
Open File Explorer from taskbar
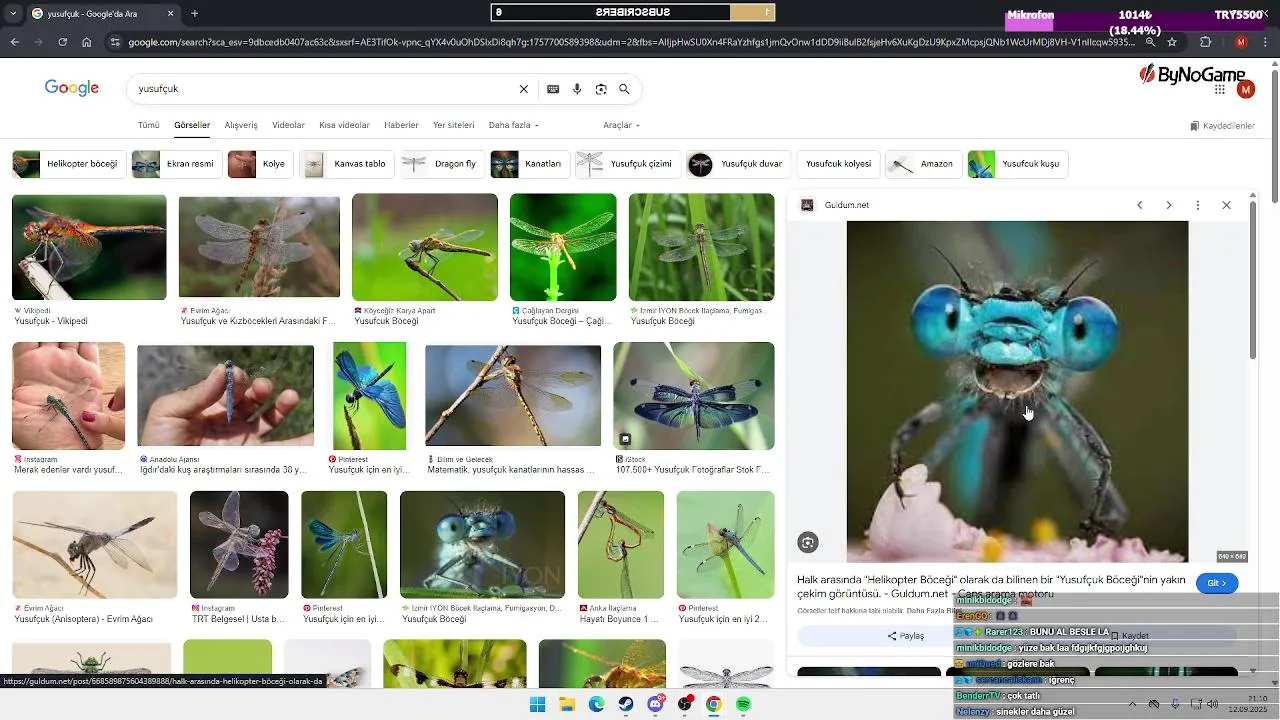point(567,704)
